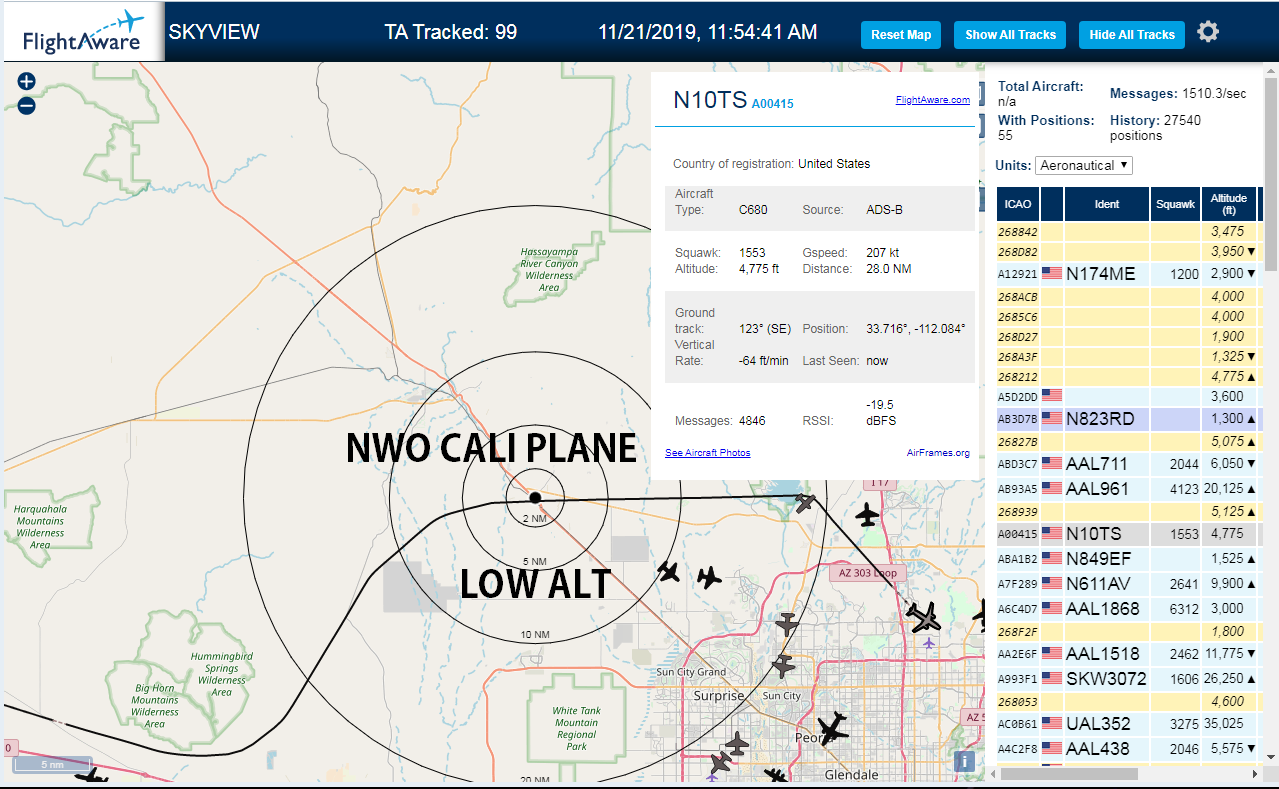Open the FlightAware.com link in info panel
1279x789 pixels.
(x=933, y=100)
